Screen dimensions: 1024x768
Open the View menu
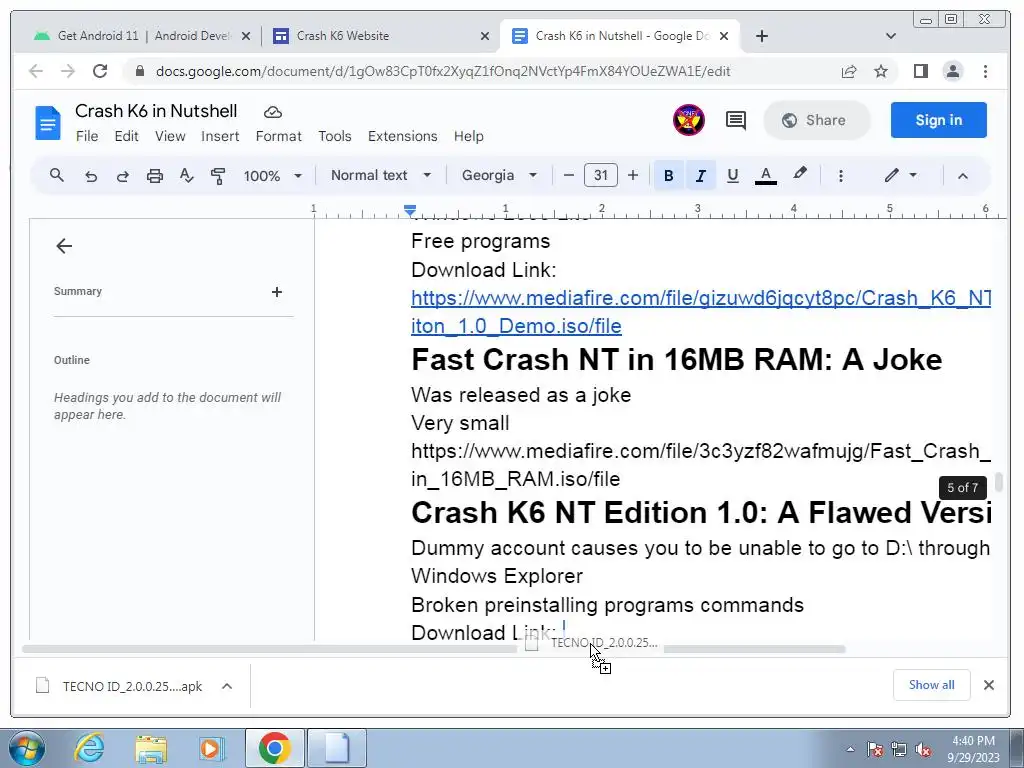[x=170, y=136]
